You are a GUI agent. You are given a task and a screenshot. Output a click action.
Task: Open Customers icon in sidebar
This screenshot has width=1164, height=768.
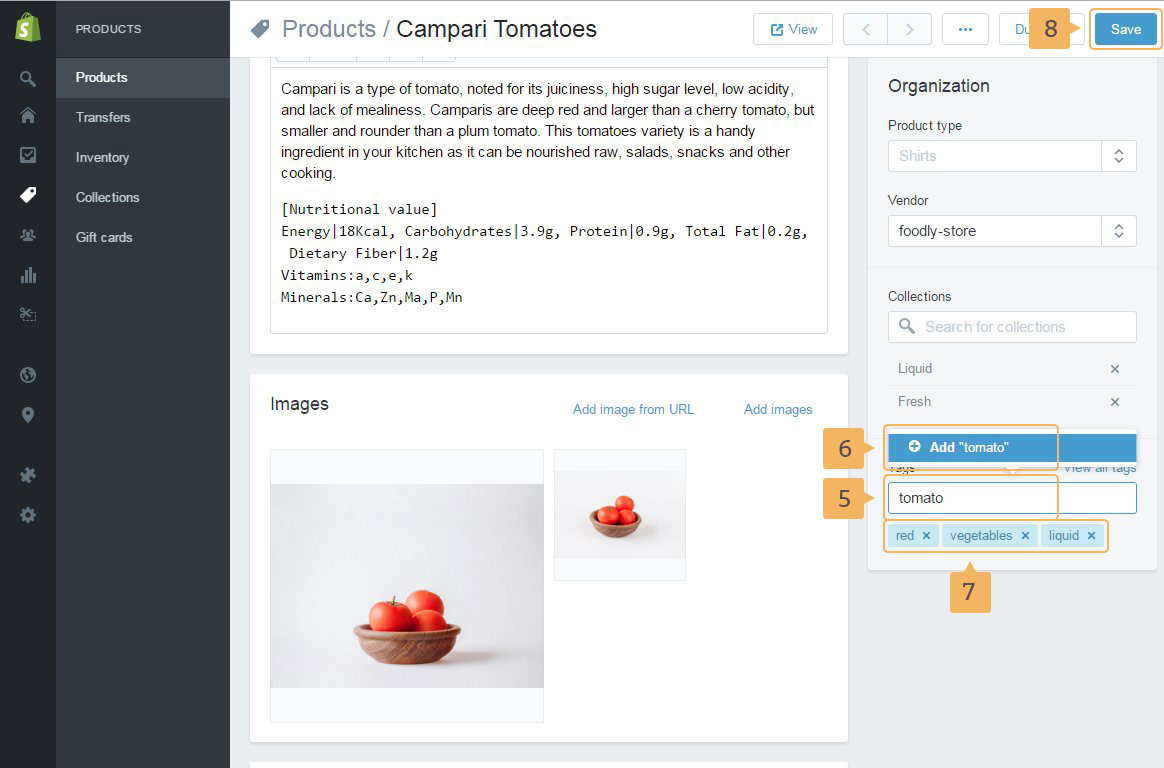click(x=28, y=235)
